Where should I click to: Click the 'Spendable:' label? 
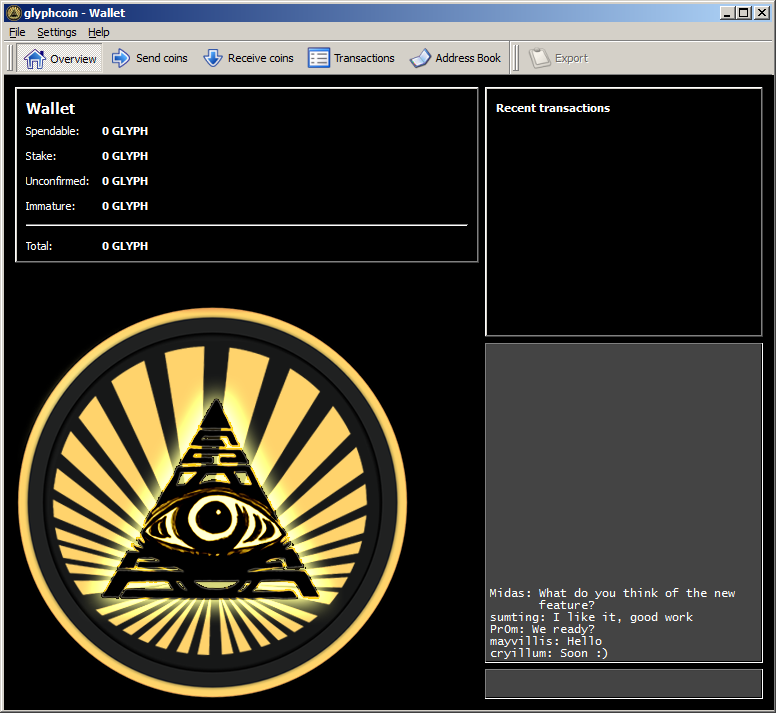click(52, 131)
